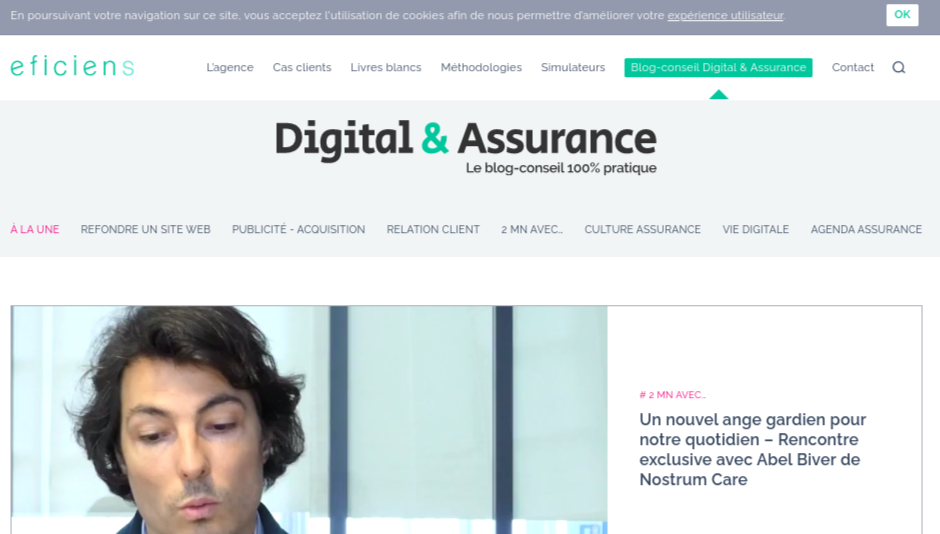Accept cookies with the OK button
The image size is (940, 534).
pyautogui.click(x=902, y=14)
